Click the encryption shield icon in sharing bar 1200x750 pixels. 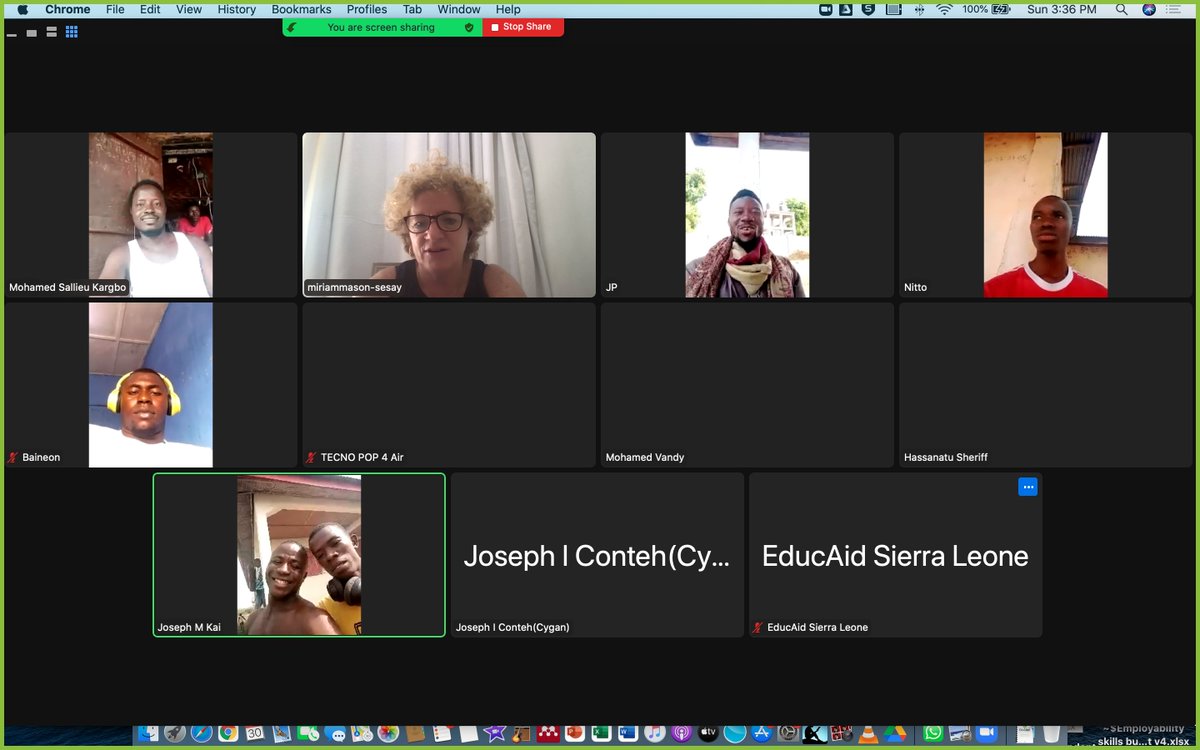coord(469,27)
